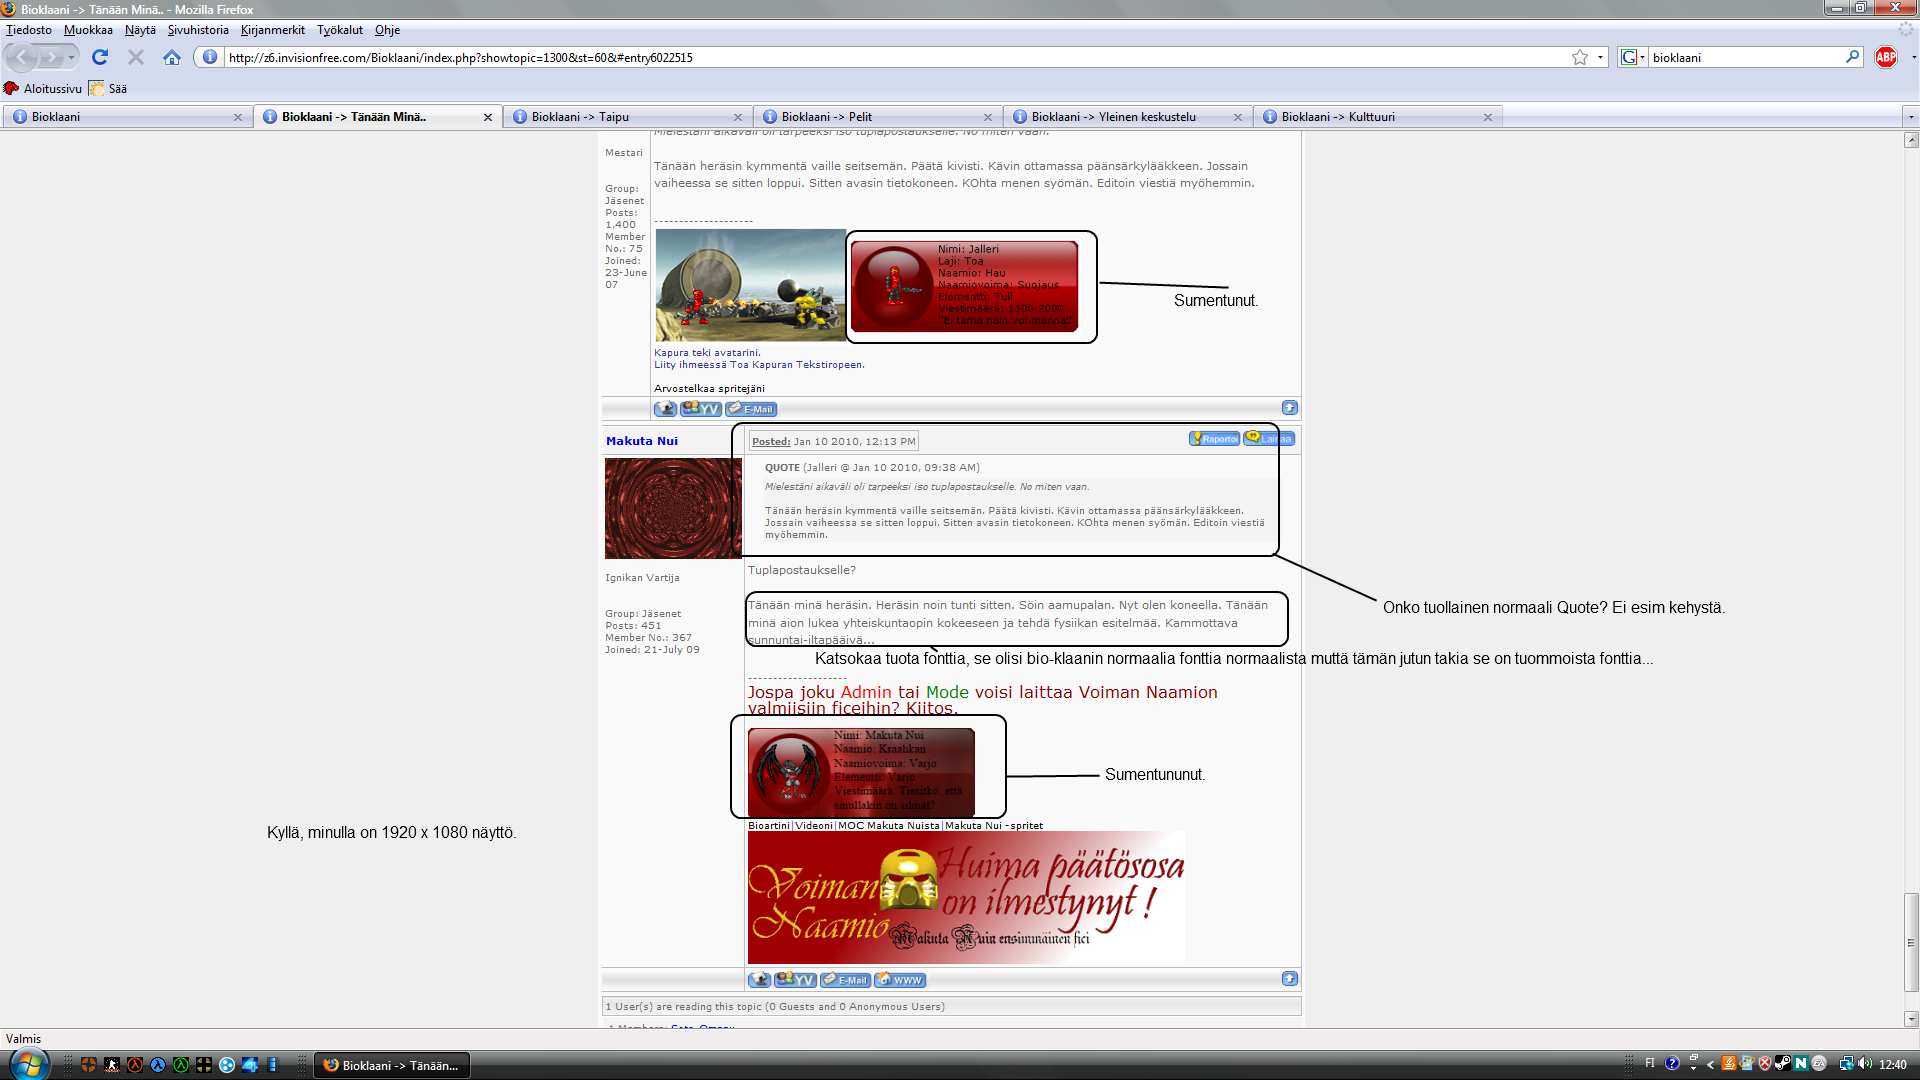Click the Google search input field

coord(1745,57)
